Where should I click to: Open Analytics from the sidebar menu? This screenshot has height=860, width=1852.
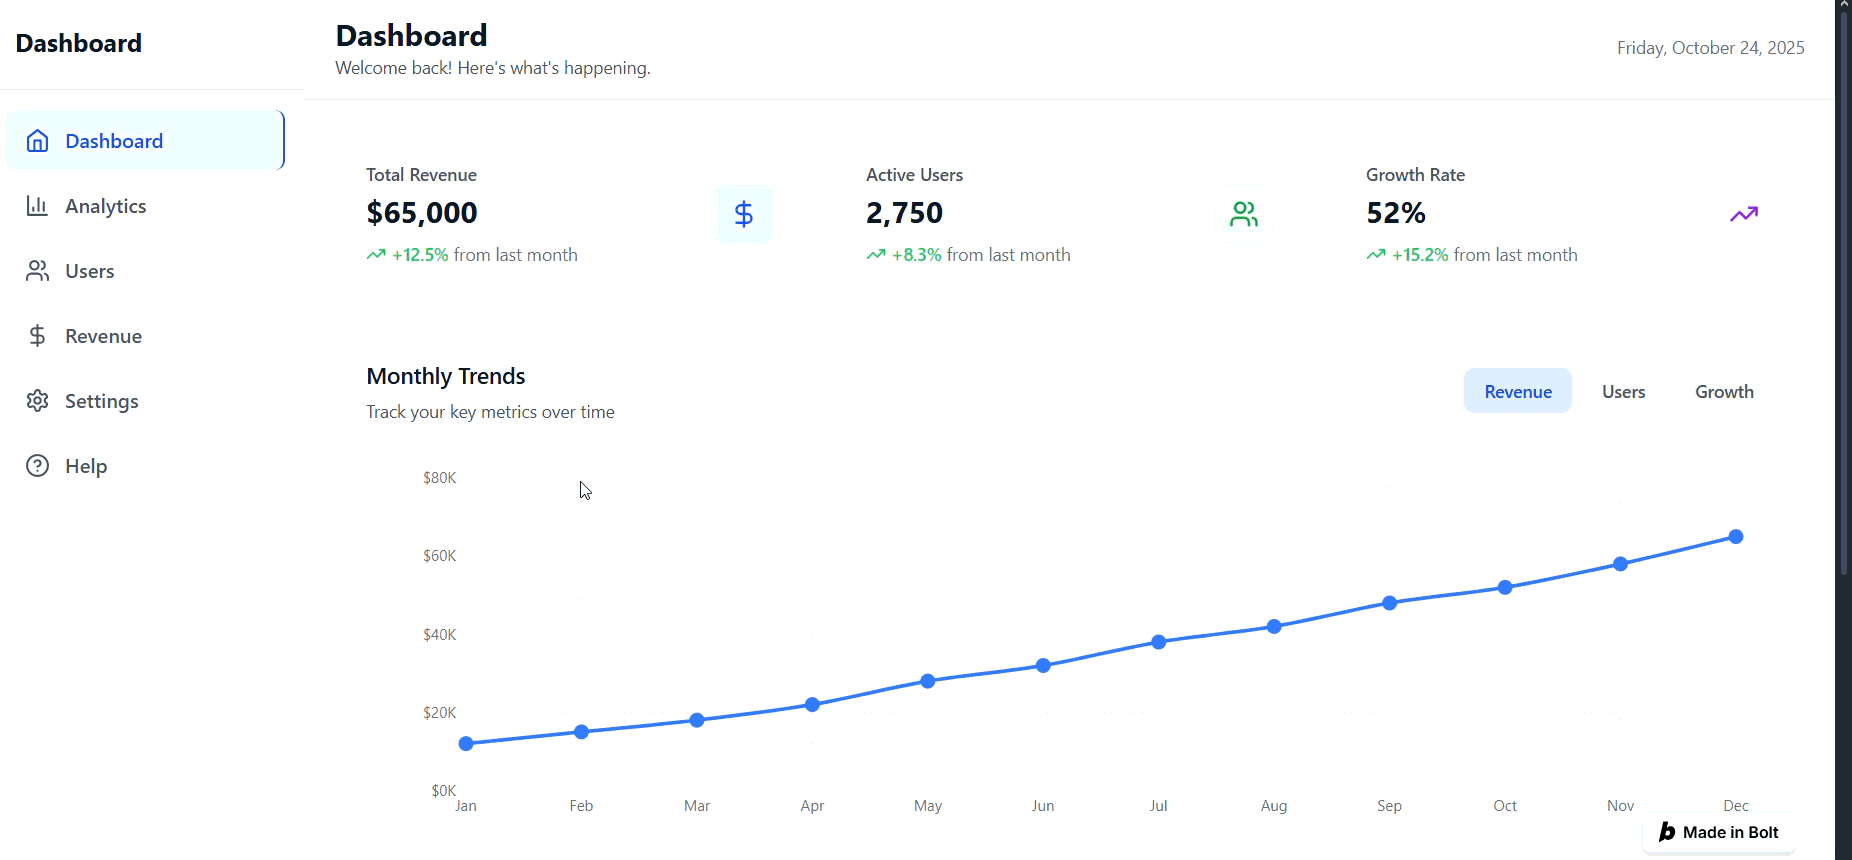(x=105, y=206)
